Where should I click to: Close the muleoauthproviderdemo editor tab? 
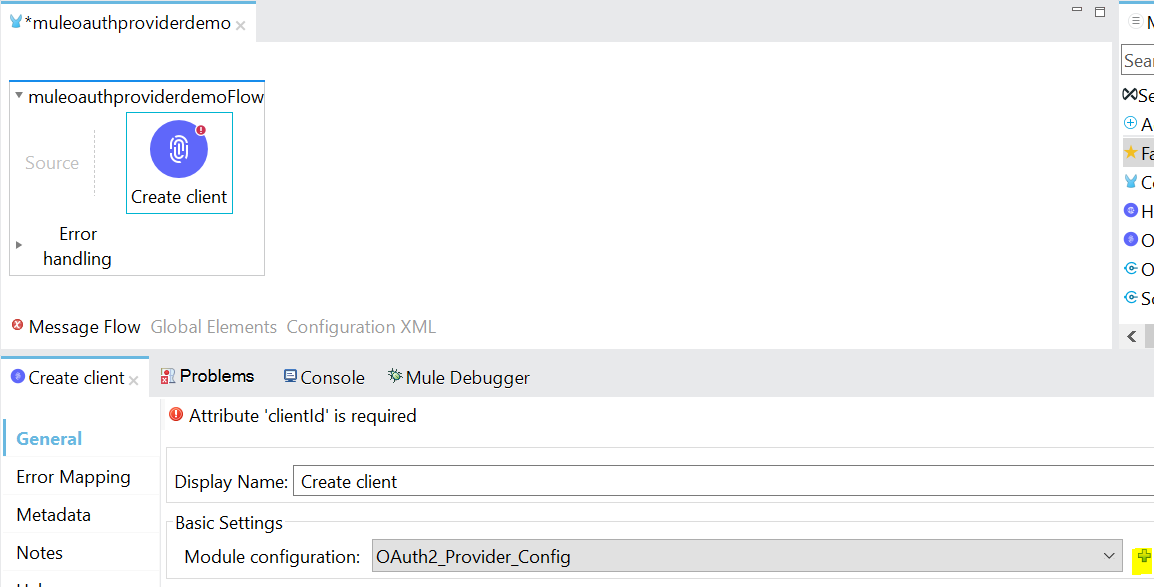pos(241,25)
